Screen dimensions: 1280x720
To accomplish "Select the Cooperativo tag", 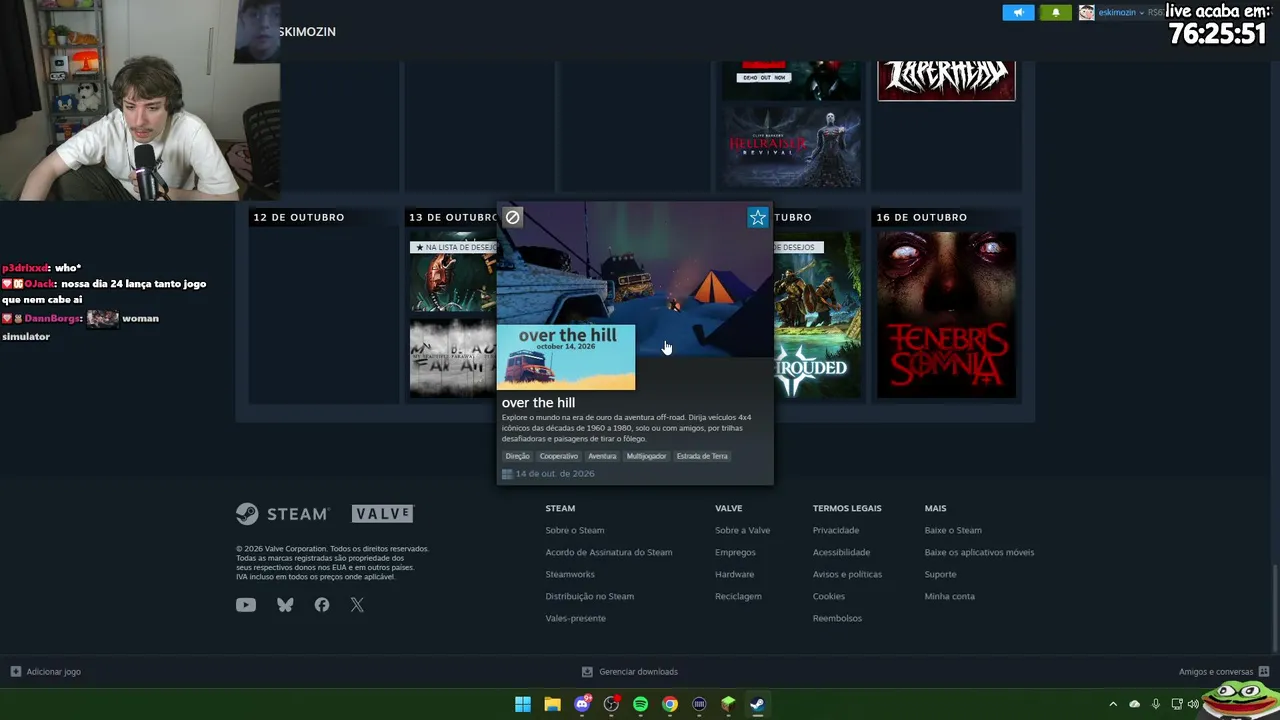I will pyautogui.click(x=559, y=456).
